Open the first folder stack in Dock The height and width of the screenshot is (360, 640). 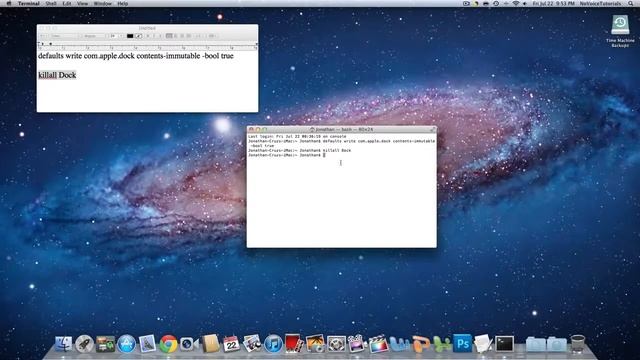pyautogui.click(x=536, y=344)
